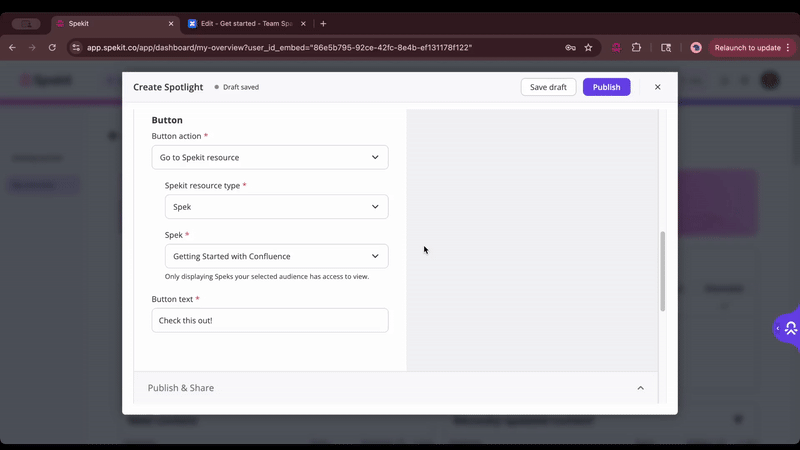The image size is (800, 450).
Task: Click the password key icon in address bar
Action: [x=570, y=47]
